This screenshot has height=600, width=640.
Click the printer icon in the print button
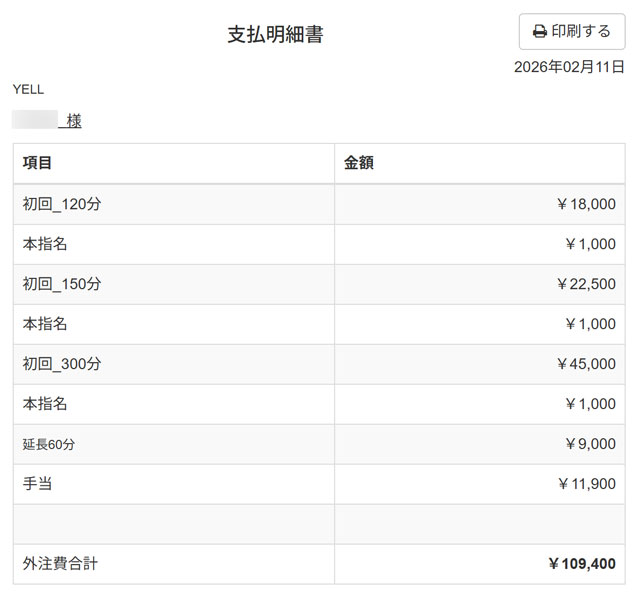[x=540, y=32]
